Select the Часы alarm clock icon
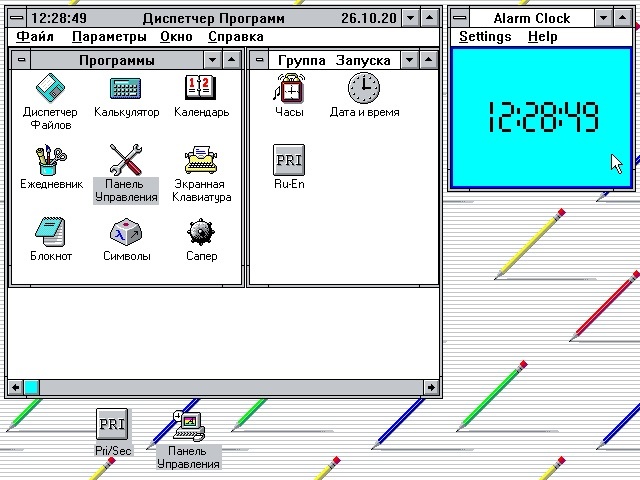Viewport: 640px width, 480px height. click(x=289, y=87)
